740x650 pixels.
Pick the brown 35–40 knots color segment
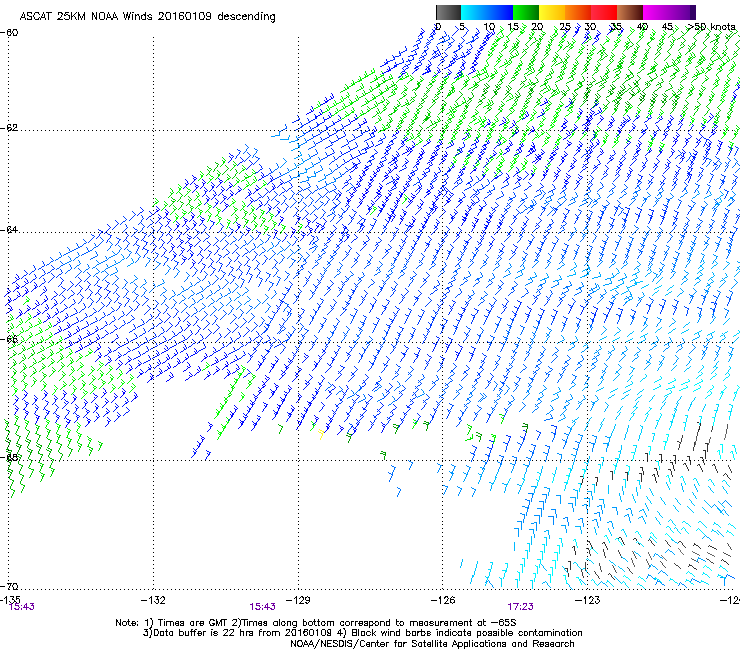[x=630, y=12]
